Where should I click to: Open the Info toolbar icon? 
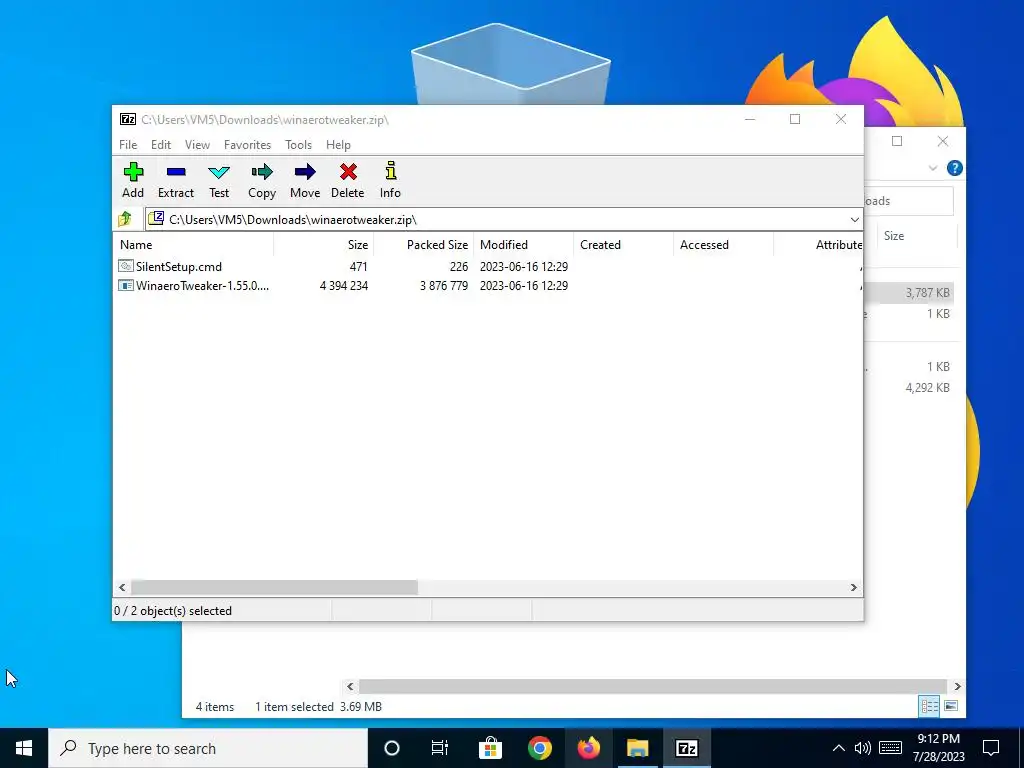391,170
